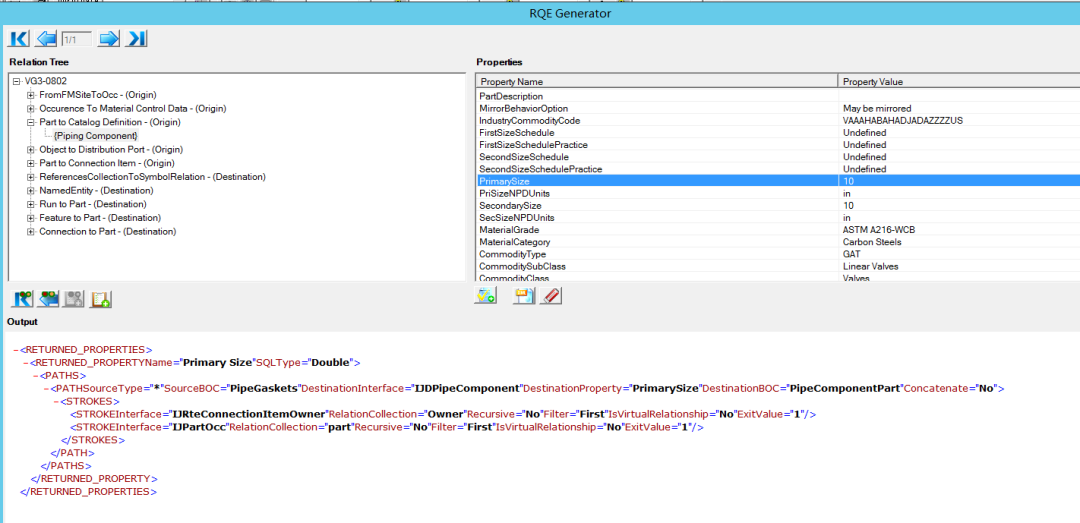Expand Connection to Part - (Destination) node
Image resolution: width=1080 pixels, height=523 pixels.
pos(30,232)
